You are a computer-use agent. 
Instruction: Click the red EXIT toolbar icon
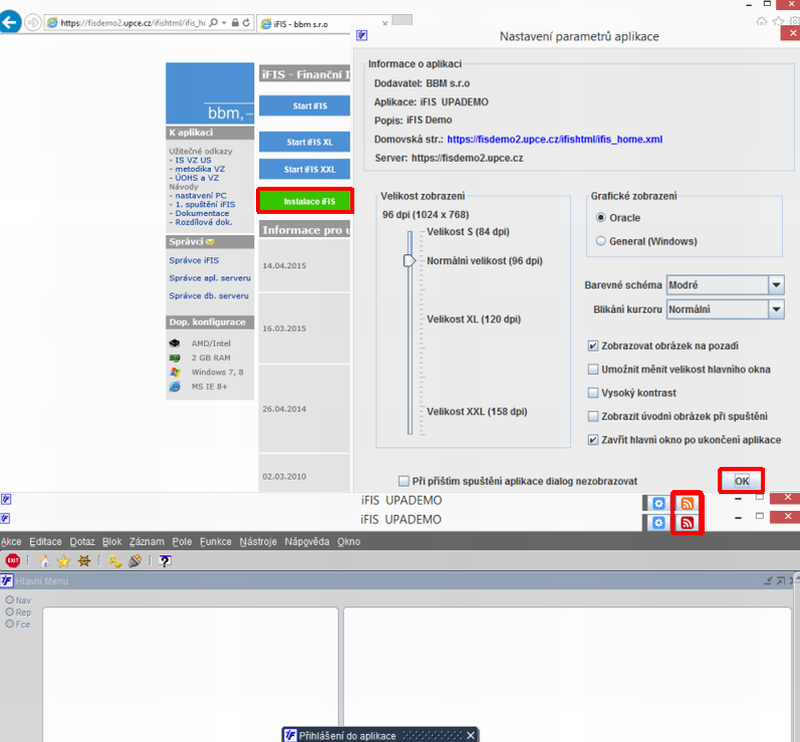coord(13,561)
